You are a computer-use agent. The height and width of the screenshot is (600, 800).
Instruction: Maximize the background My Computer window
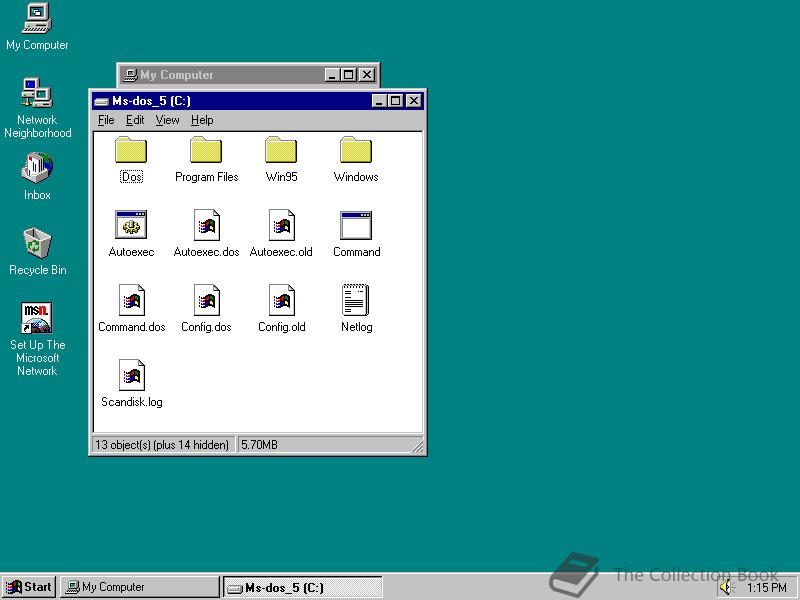(x=348, y=75)
